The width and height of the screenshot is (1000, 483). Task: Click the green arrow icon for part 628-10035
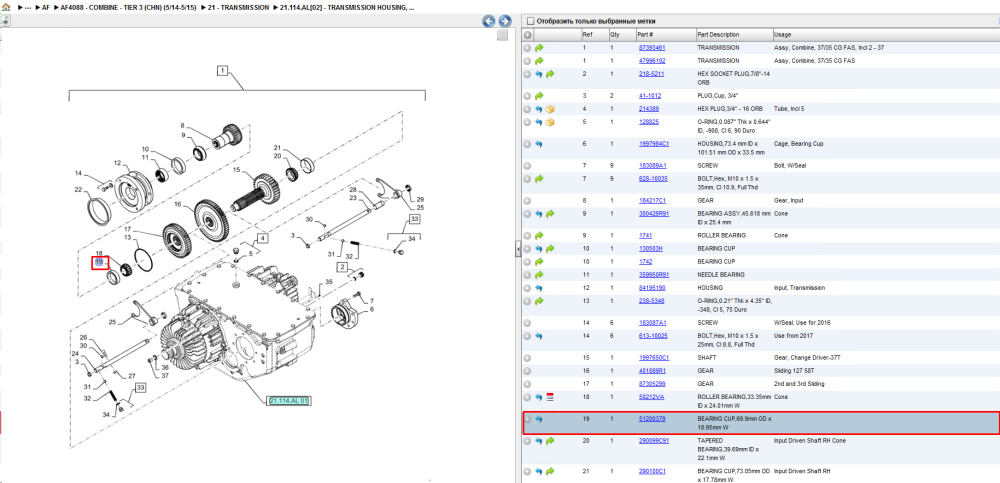(x=539, y=179)
